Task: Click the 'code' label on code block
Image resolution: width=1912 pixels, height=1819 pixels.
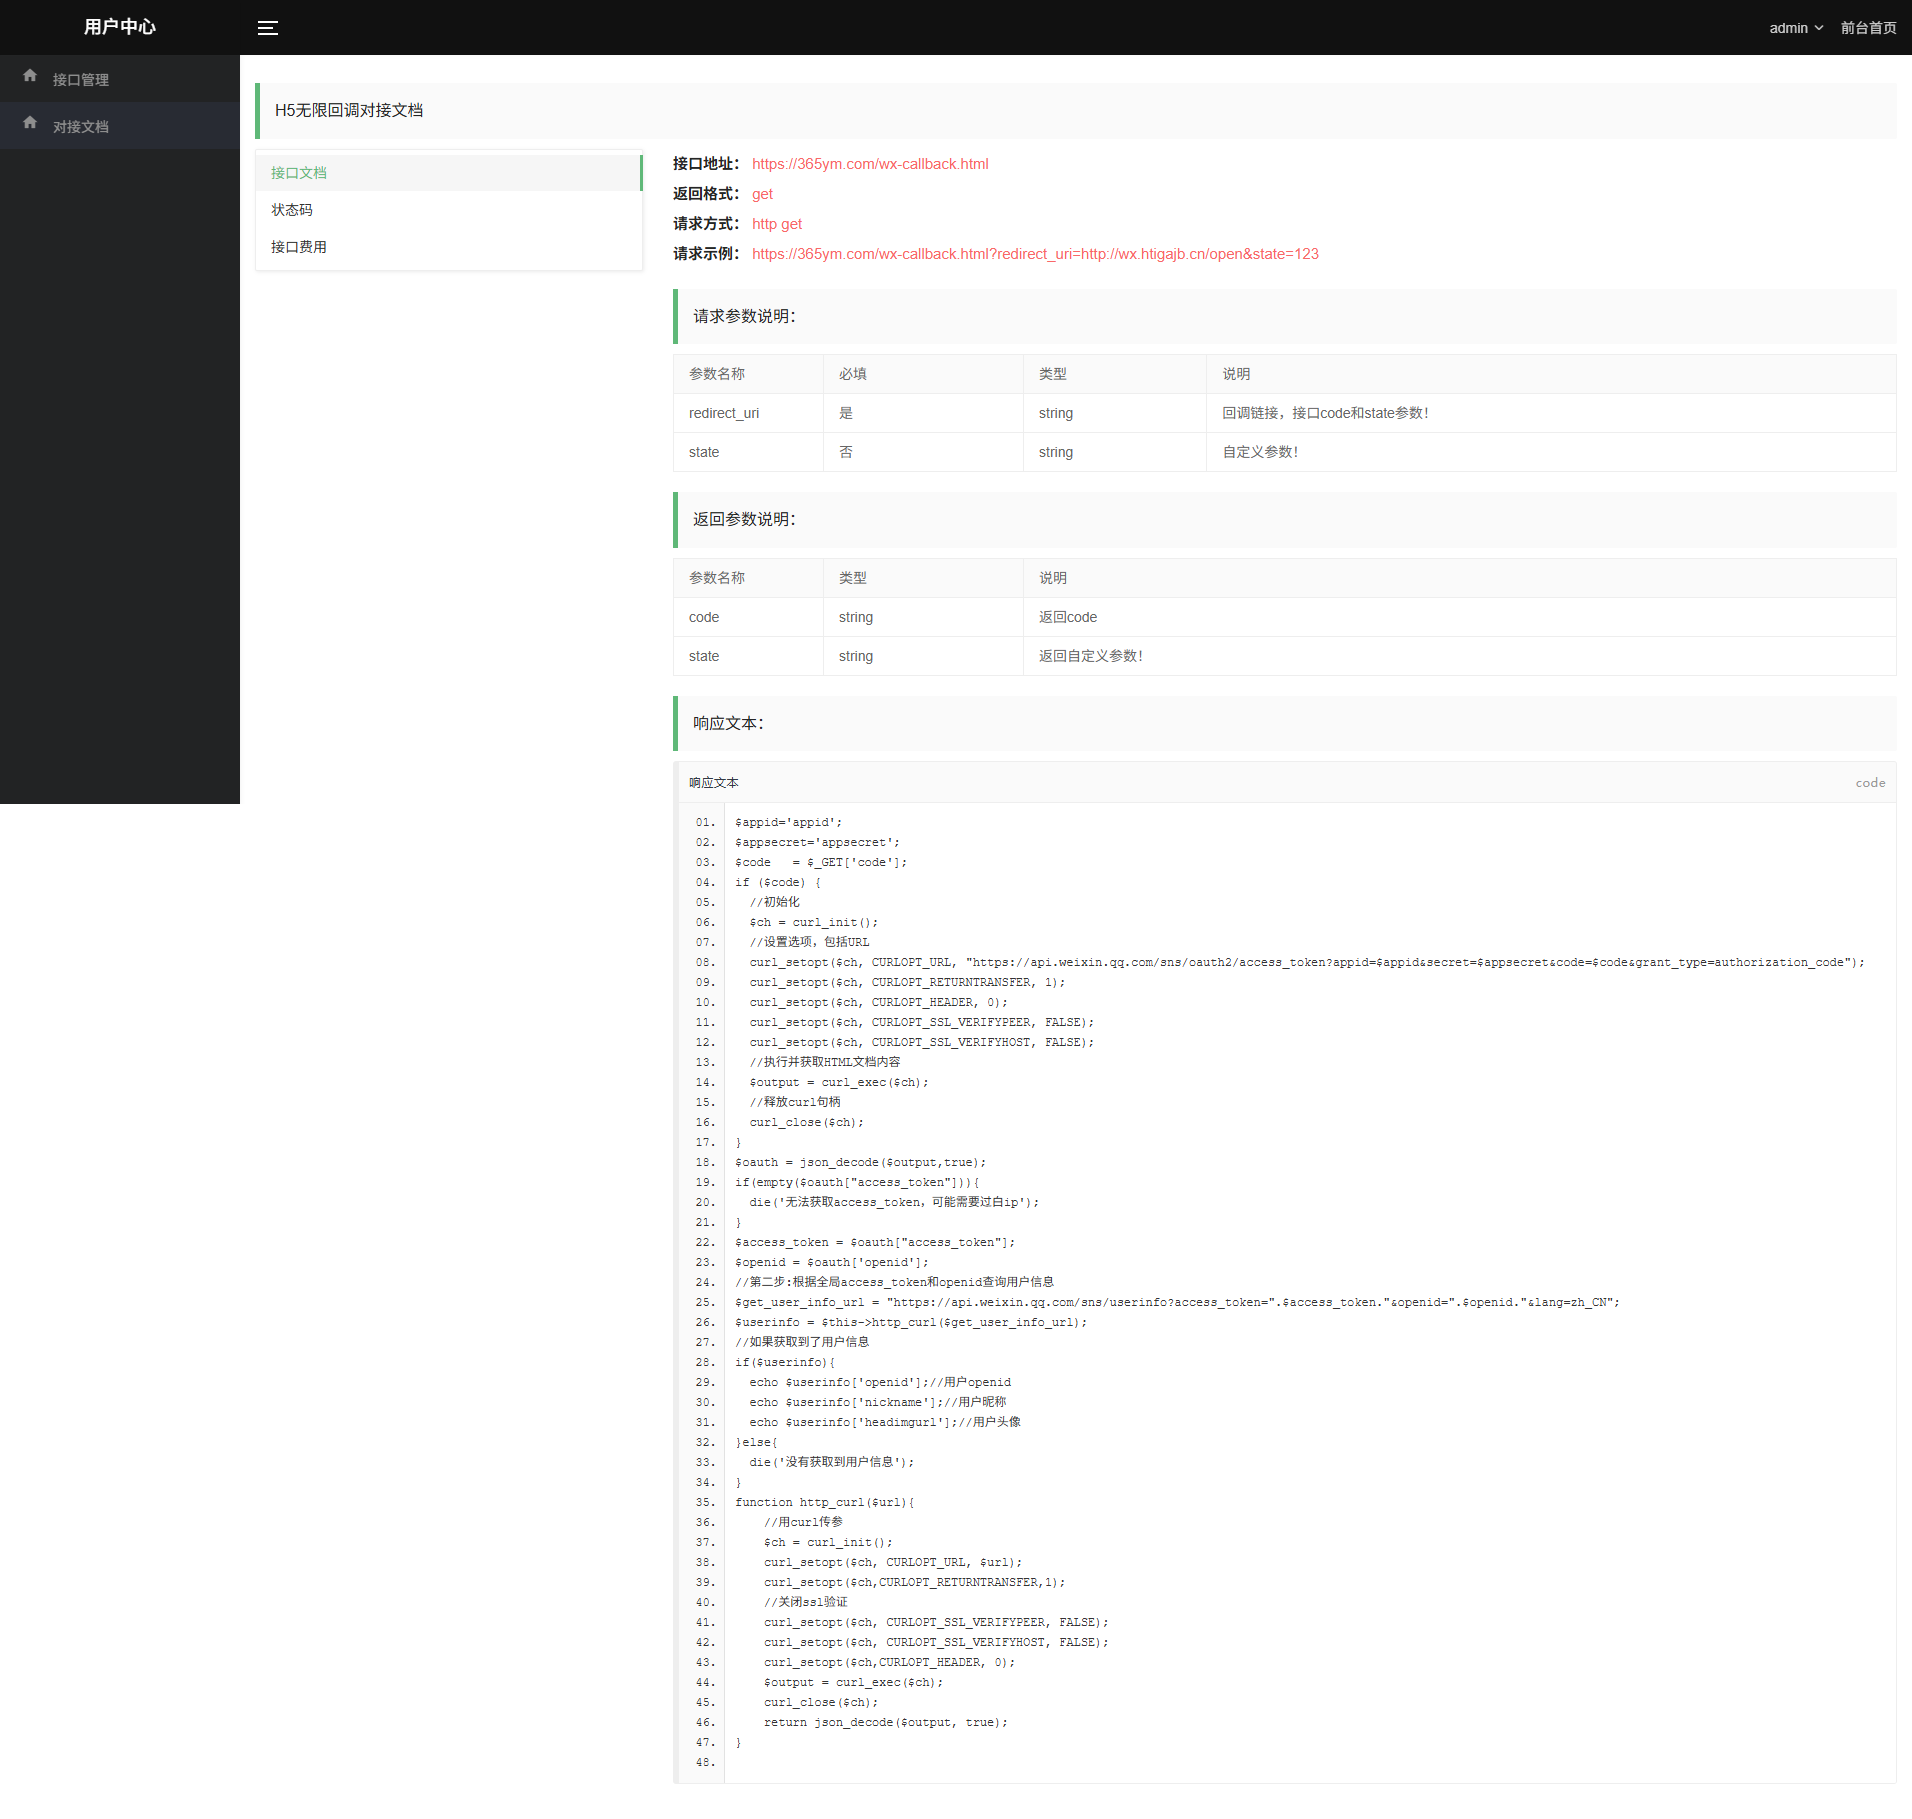Action: click(1870, 783)
